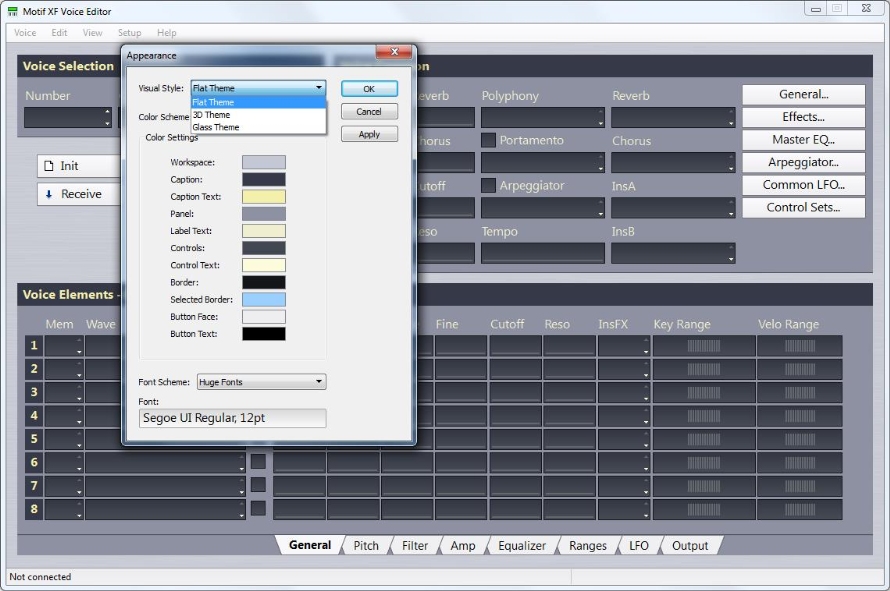Switch to the Pitch tab
Image resolution: width=890 pixels, height=591 pixels.
pos(366,546)
